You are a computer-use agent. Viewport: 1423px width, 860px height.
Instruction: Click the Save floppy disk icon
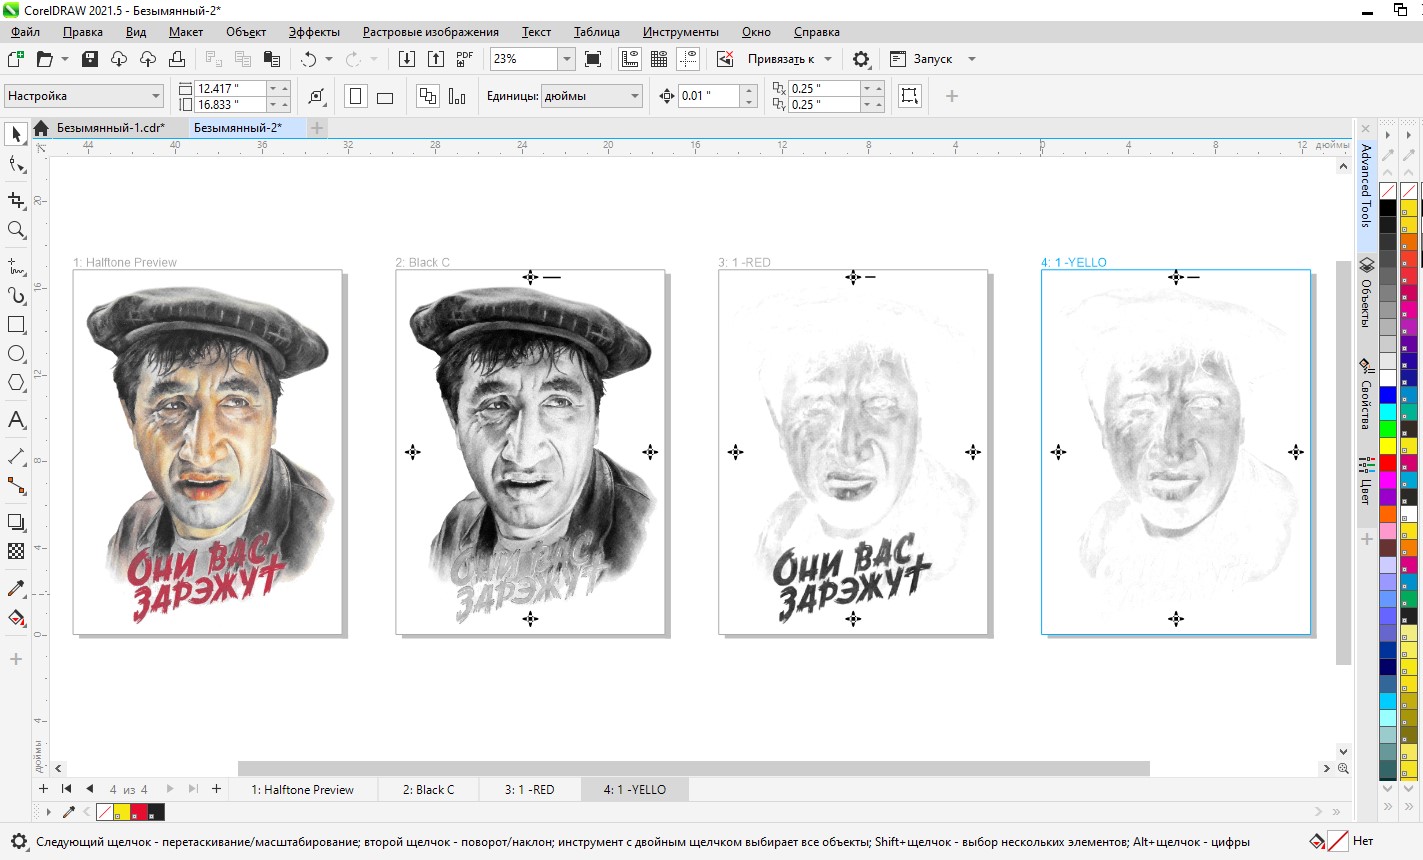click(x=90, y=59)
